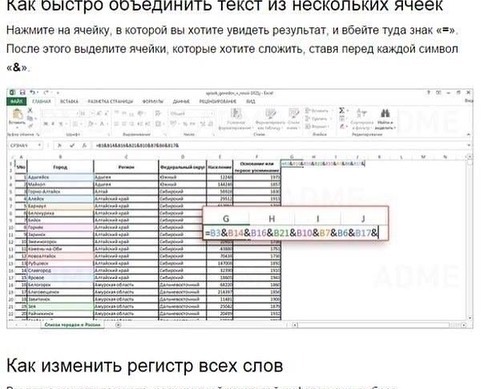Click the Cell Styles icon
Image resolution: width=484 pixels, height=389 pixels.
click(293, 114)
